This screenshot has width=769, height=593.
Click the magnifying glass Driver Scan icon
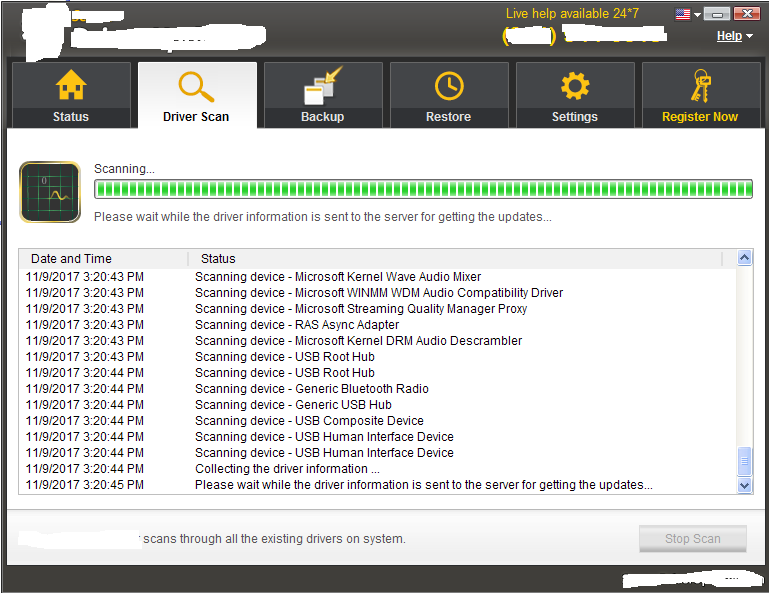[196, 86]
